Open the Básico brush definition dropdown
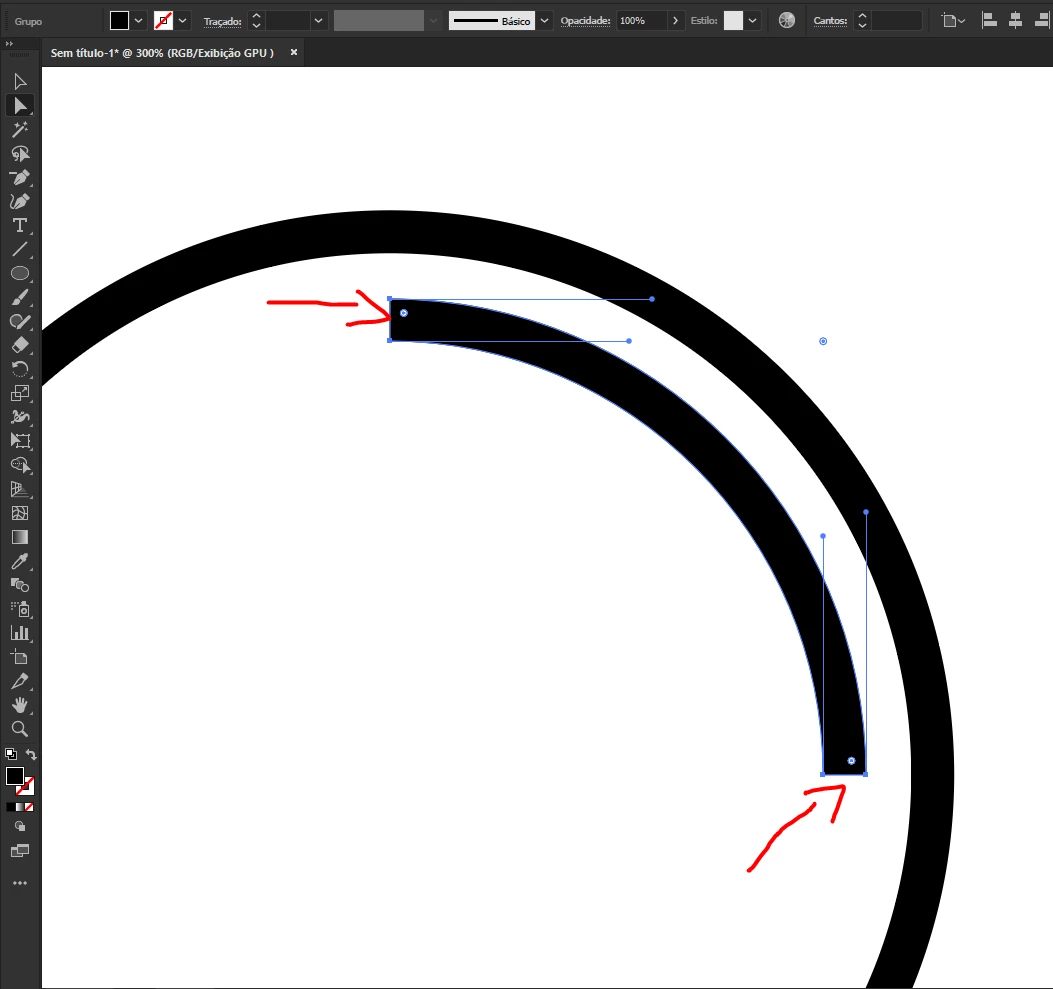The height and width of the screenshot is (989, 1053). coord(544,21)
